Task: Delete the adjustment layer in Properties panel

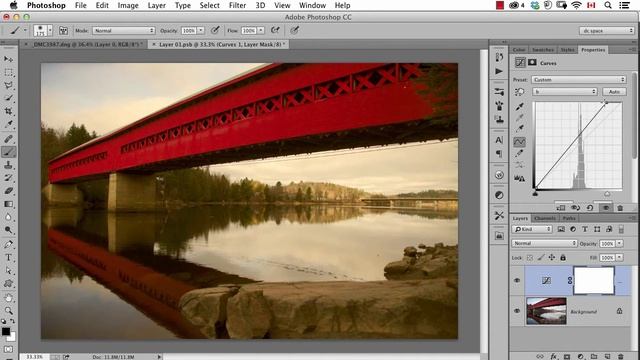Action: point(620,208)
